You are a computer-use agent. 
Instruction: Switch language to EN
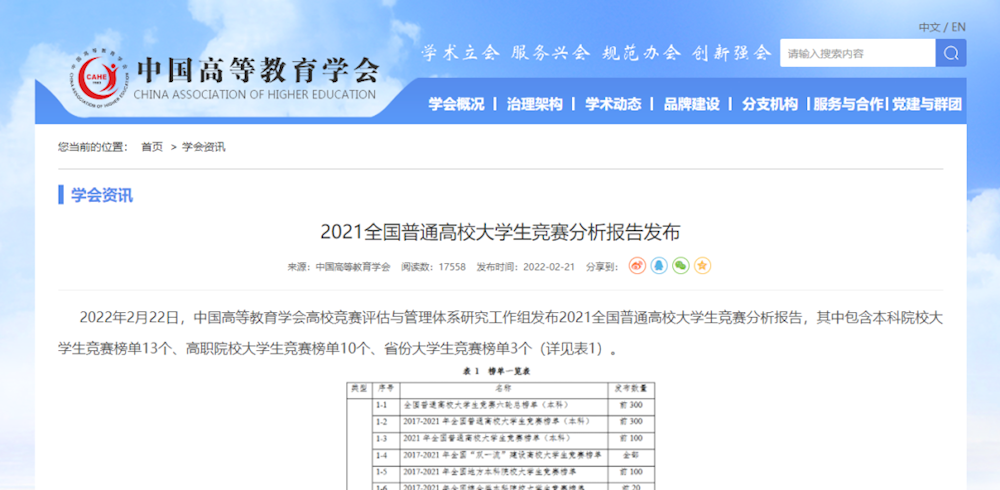click(x=958, y=27)
